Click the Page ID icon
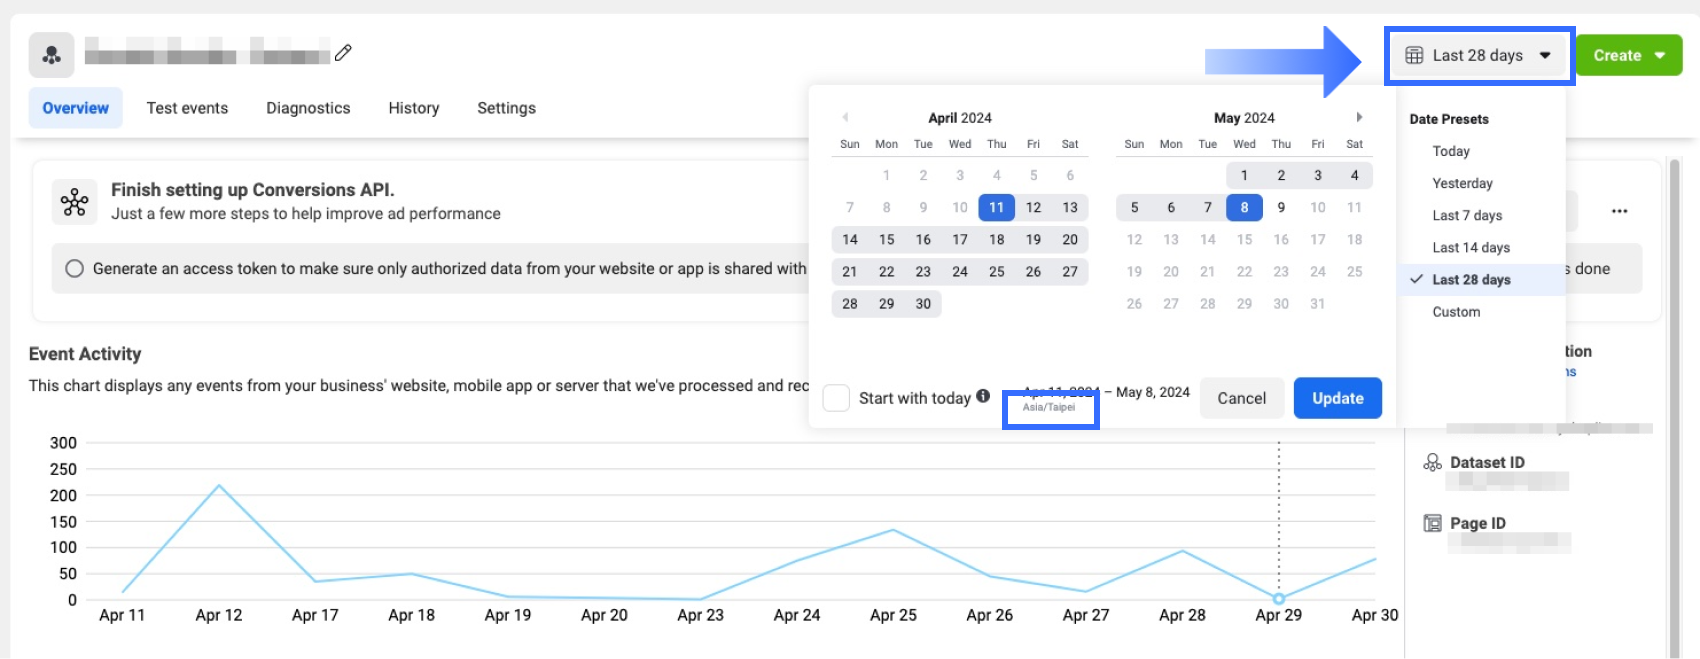The height and width of the screenshot is (659, 1700). (x=1432, y=523)
